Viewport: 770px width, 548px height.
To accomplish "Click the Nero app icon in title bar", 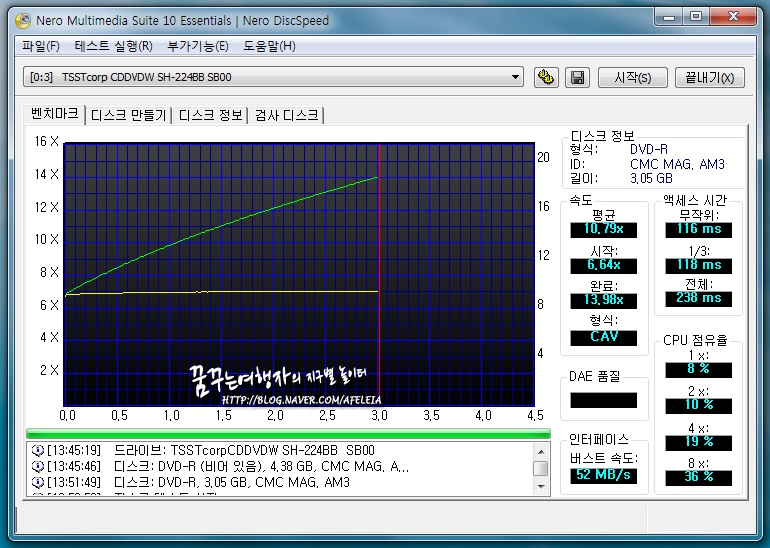I will tap(23, 21).
